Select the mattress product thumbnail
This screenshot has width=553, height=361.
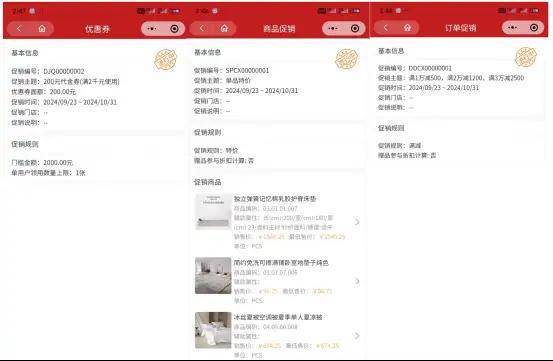[213, 212]
